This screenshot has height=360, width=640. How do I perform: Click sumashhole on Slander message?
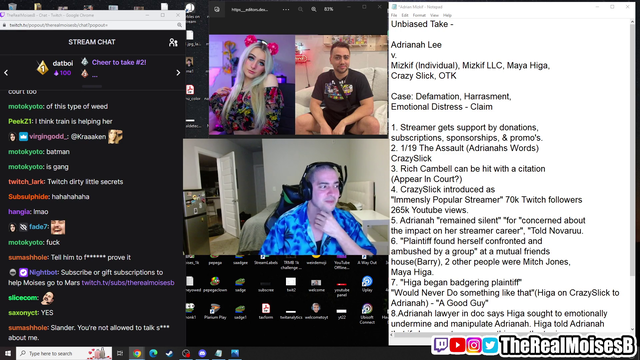[27, 328]
